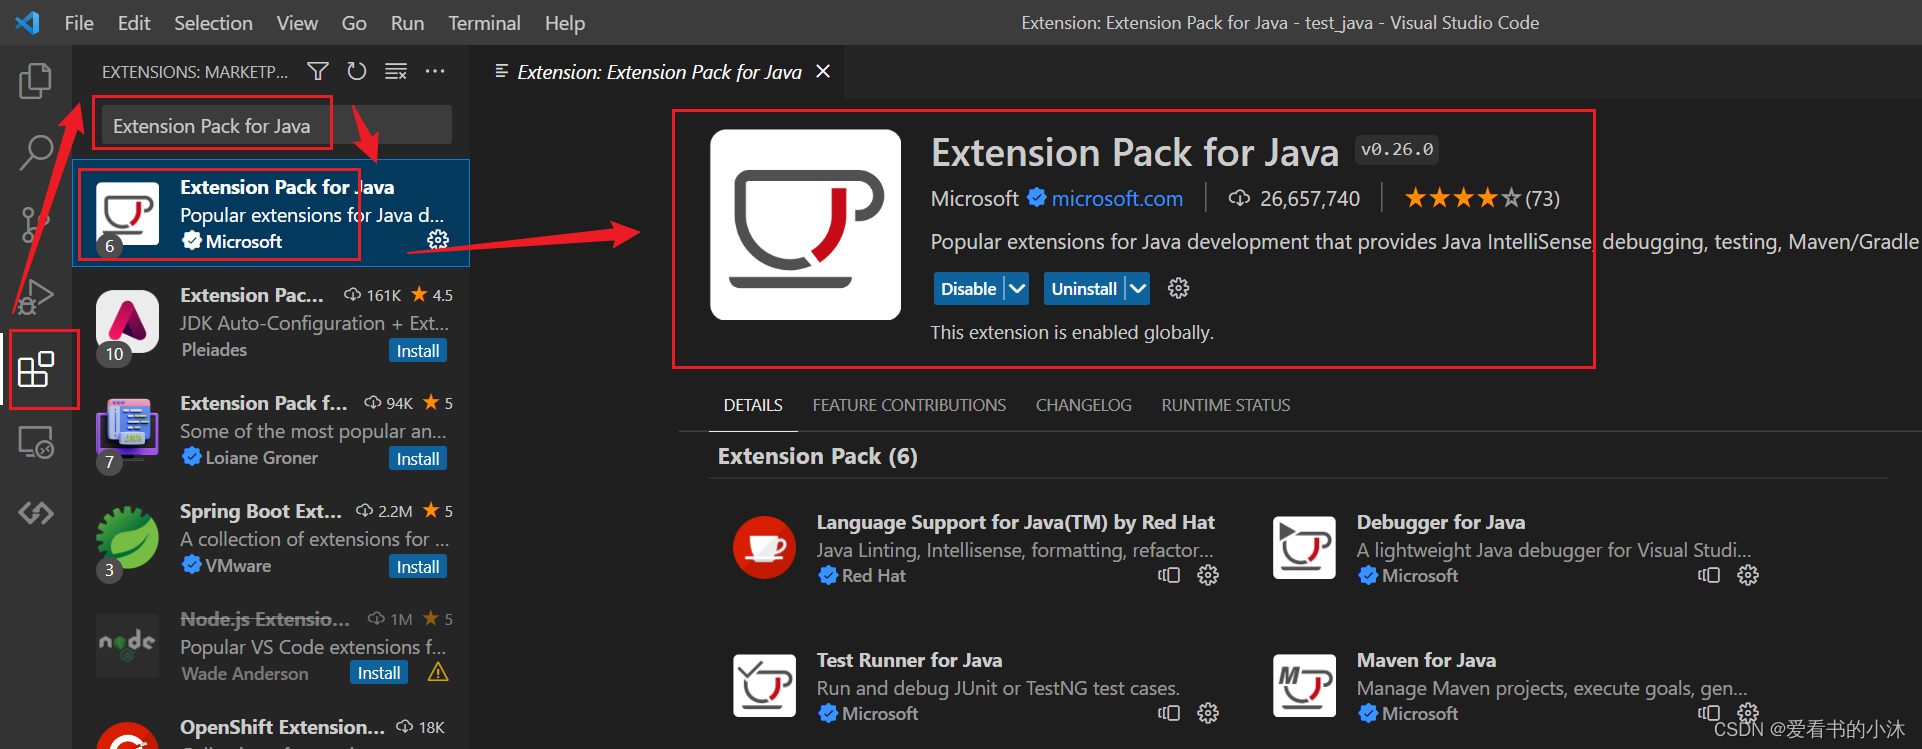Click the VS Code logo icon
The width and height of the screenshot is (1922, 749).
point(28,22)
